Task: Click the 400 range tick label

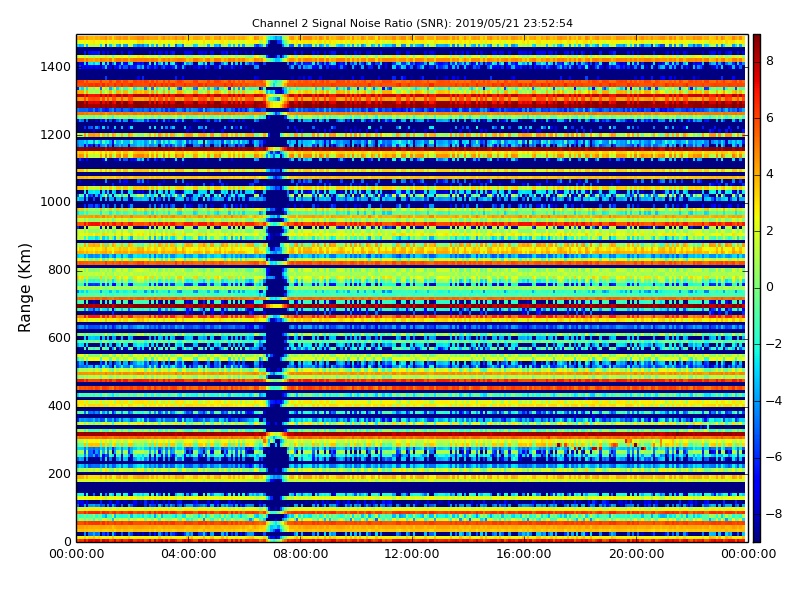Action: click(59, 406)
